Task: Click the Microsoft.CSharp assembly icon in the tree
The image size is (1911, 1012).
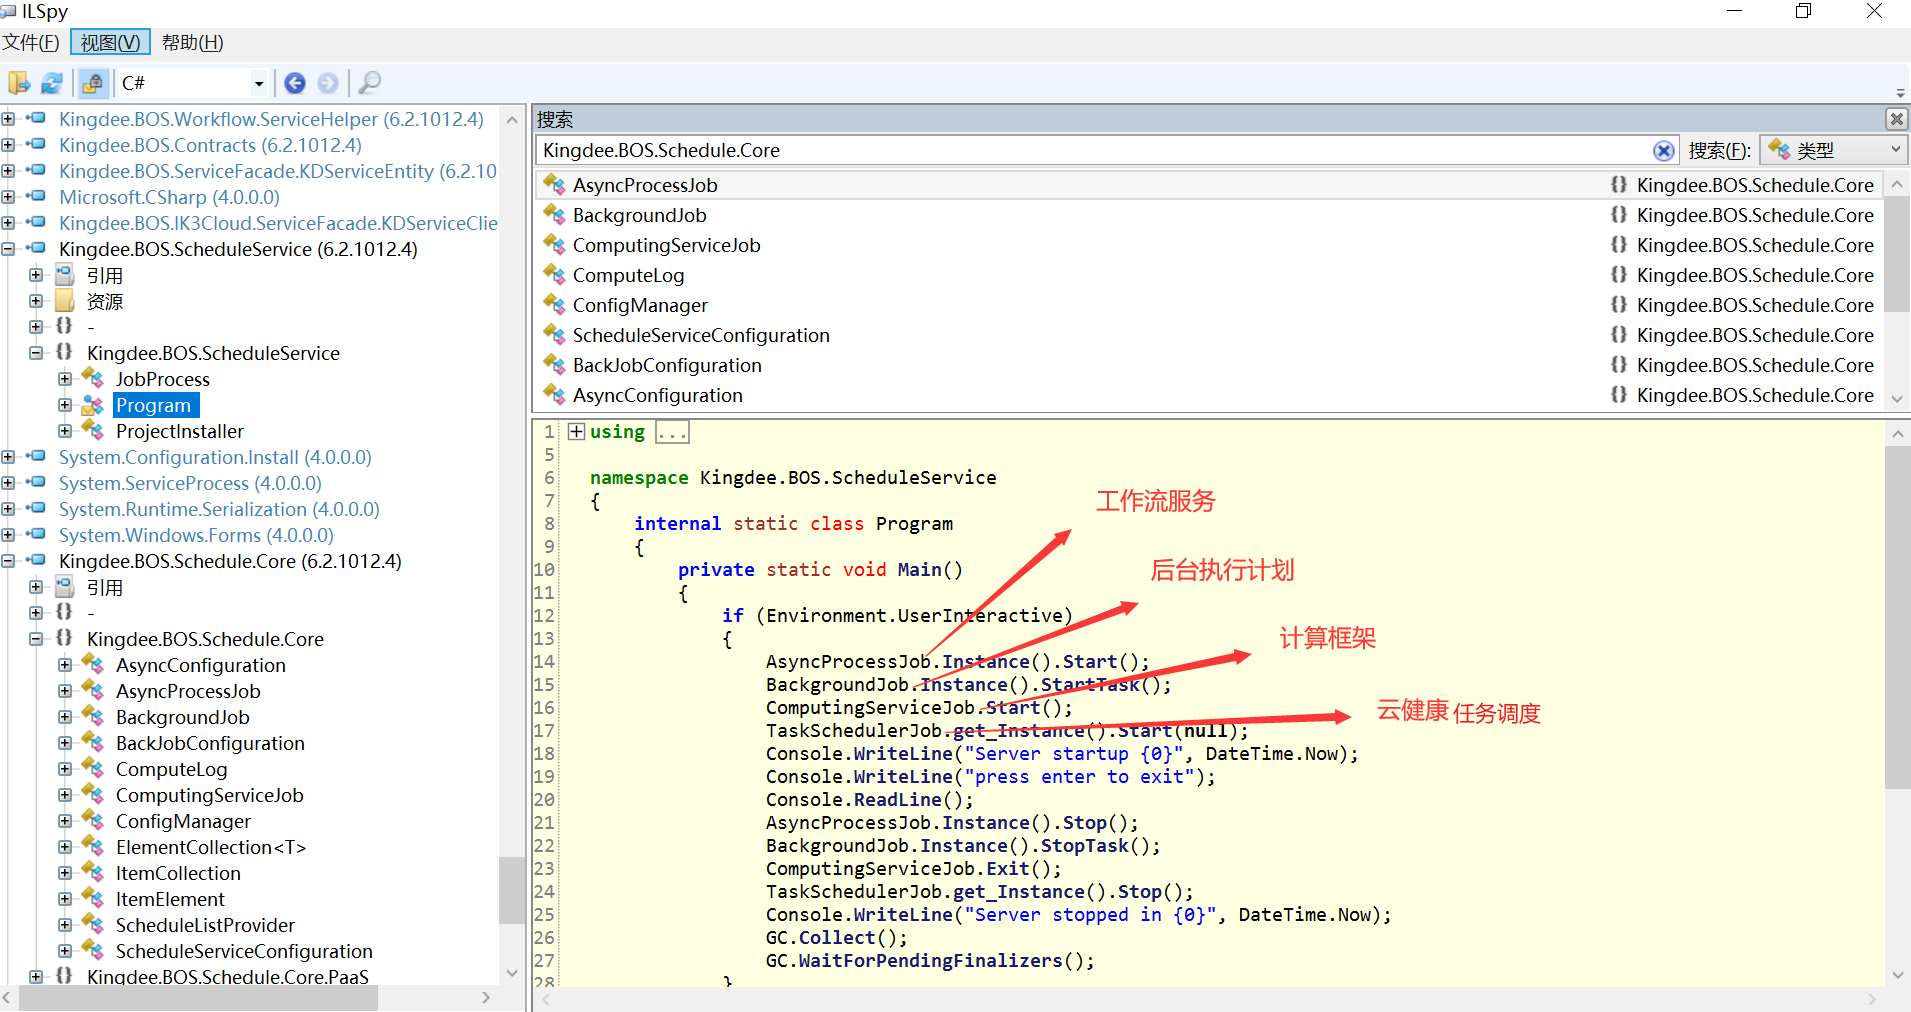Action: pos(36,197)
